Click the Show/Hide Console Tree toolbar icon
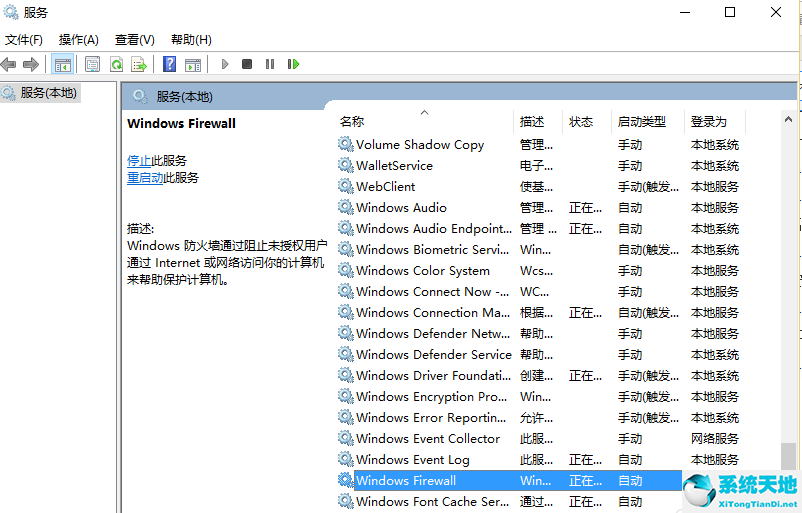802x513 pixels. pyautogui.click(x=63, y=64)
